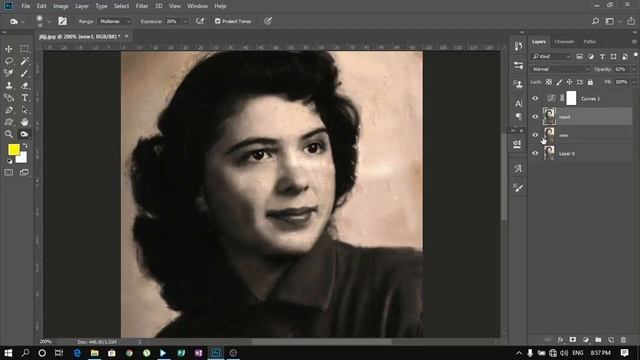640x360 pixels.
Task: Select the Clone Stamp tool
Action: coord(9,86)
